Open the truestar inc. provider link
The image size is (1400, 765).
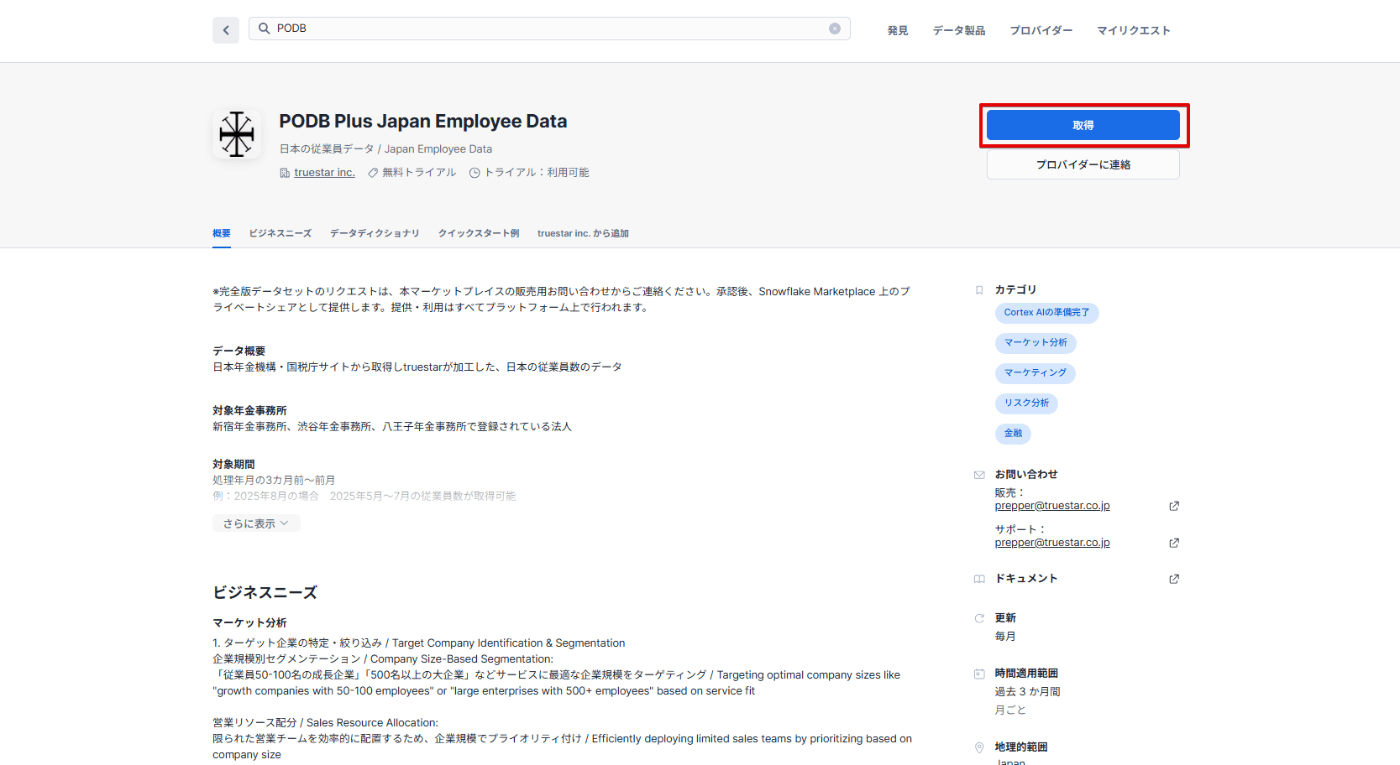coord(324,173)
